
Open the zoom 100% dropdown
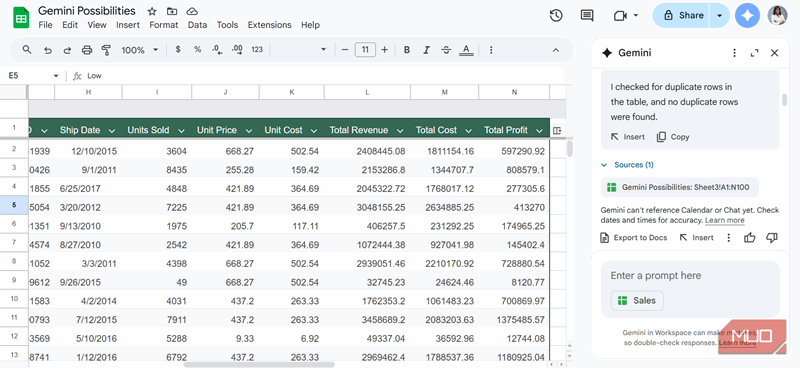[x=140, y=50]
